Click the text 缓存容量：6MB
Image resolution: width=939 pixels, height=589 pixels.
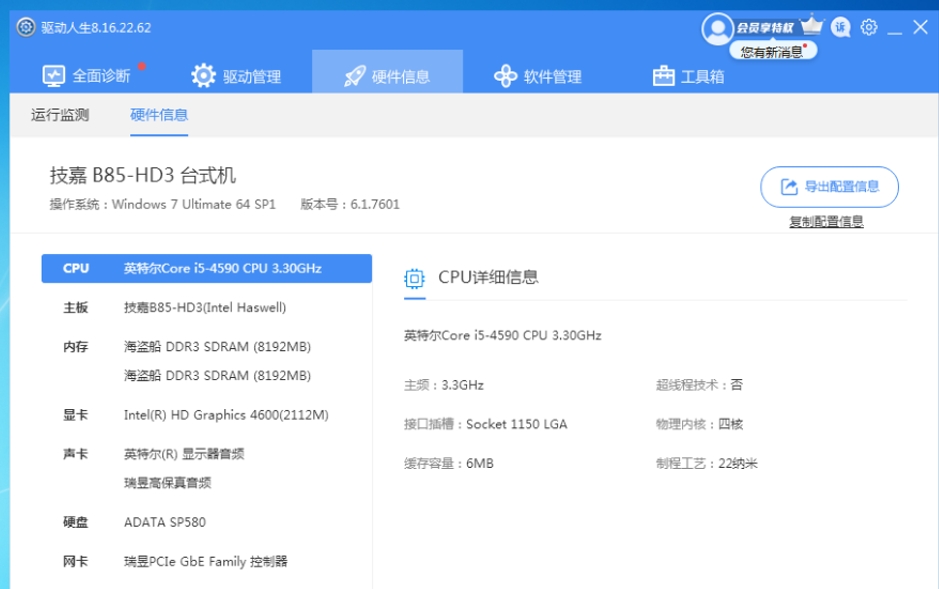(449, 464)
